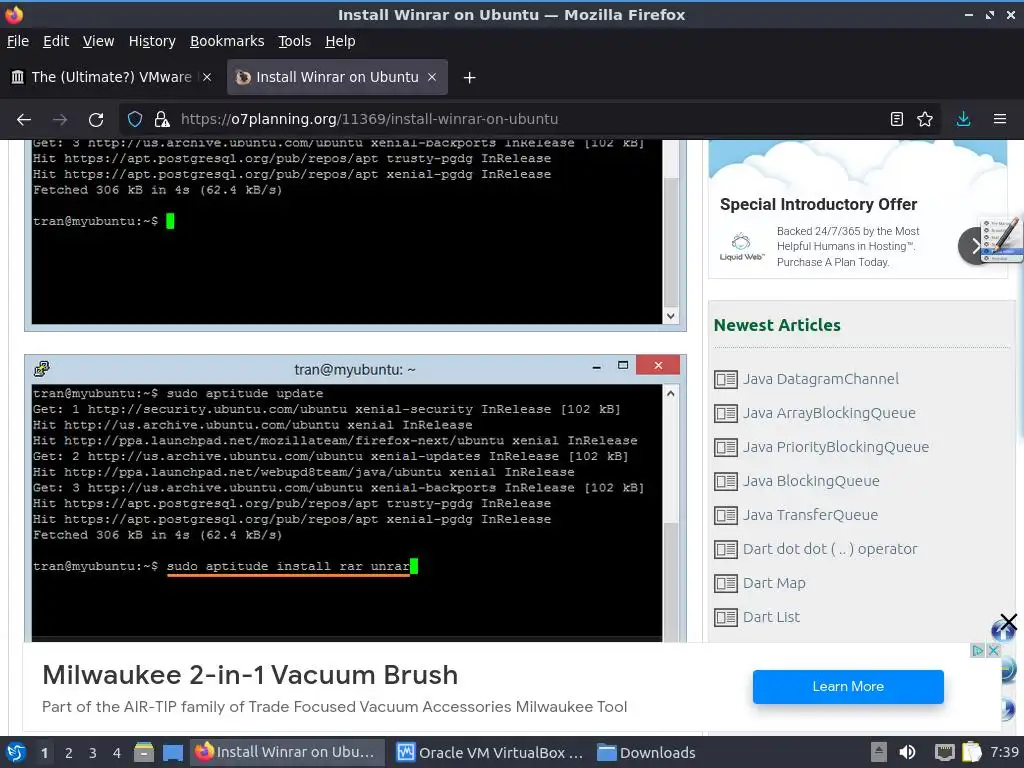The width and height of the screenshot is (1024, 768).
Task: Click the PuTTY icon in terminal title
Action: pyautogui.click(x=42, y=369)
